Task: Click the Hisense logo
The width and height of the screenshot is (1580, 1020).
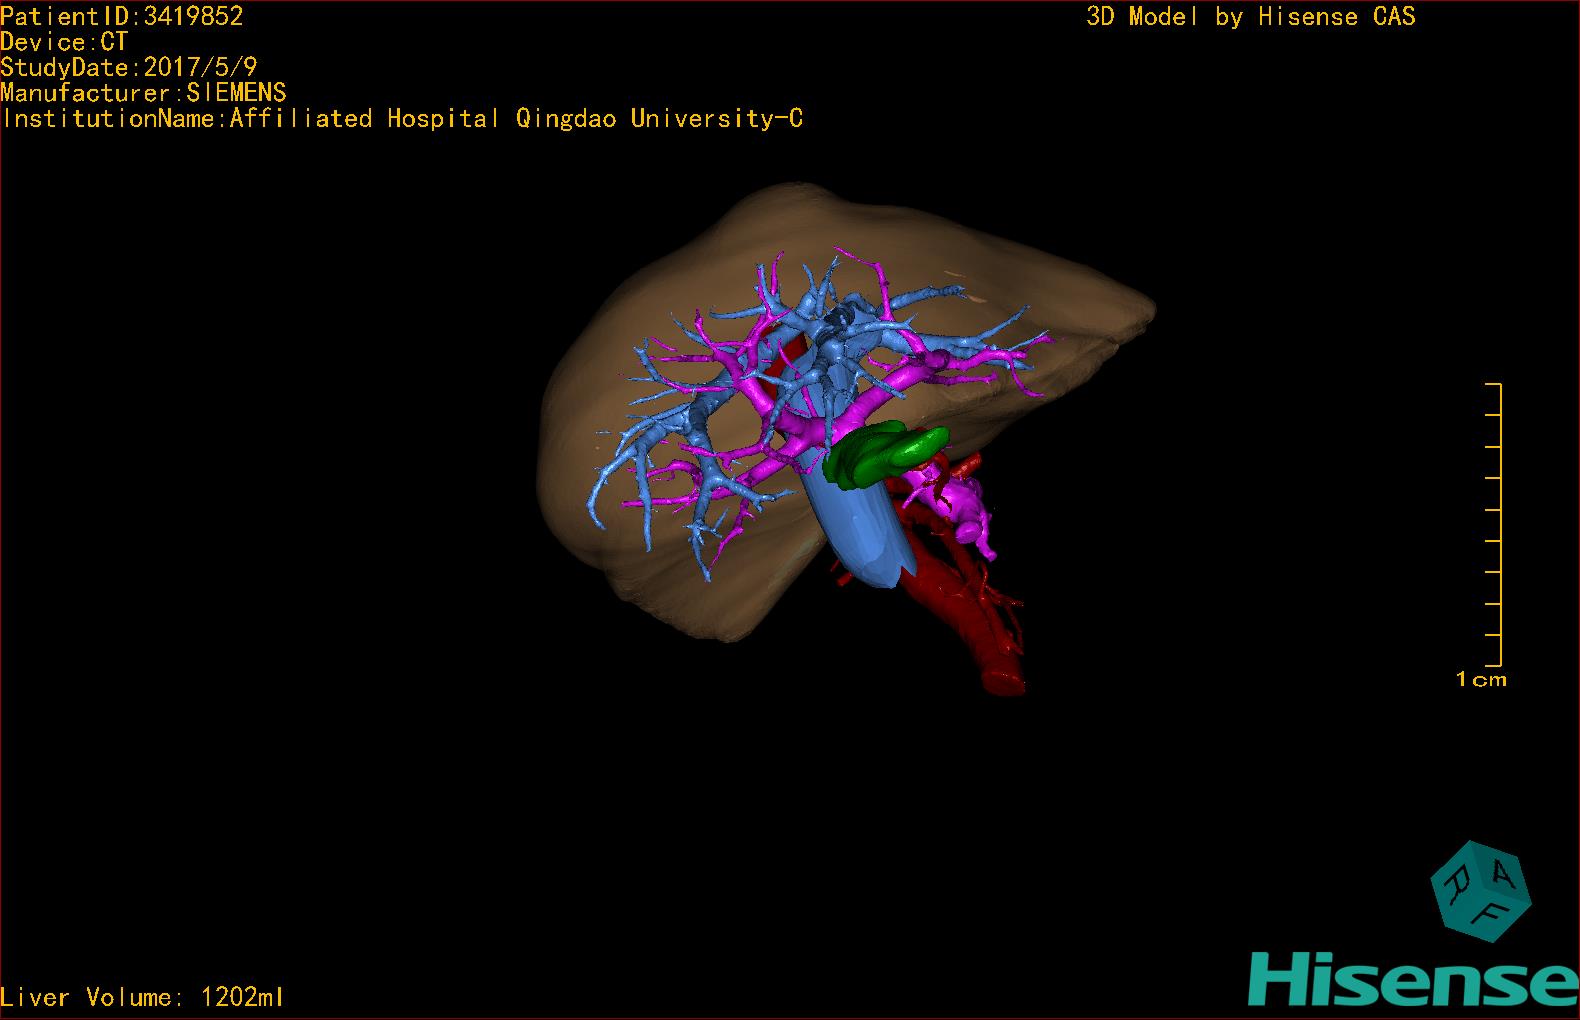Action: point(1414,977)
